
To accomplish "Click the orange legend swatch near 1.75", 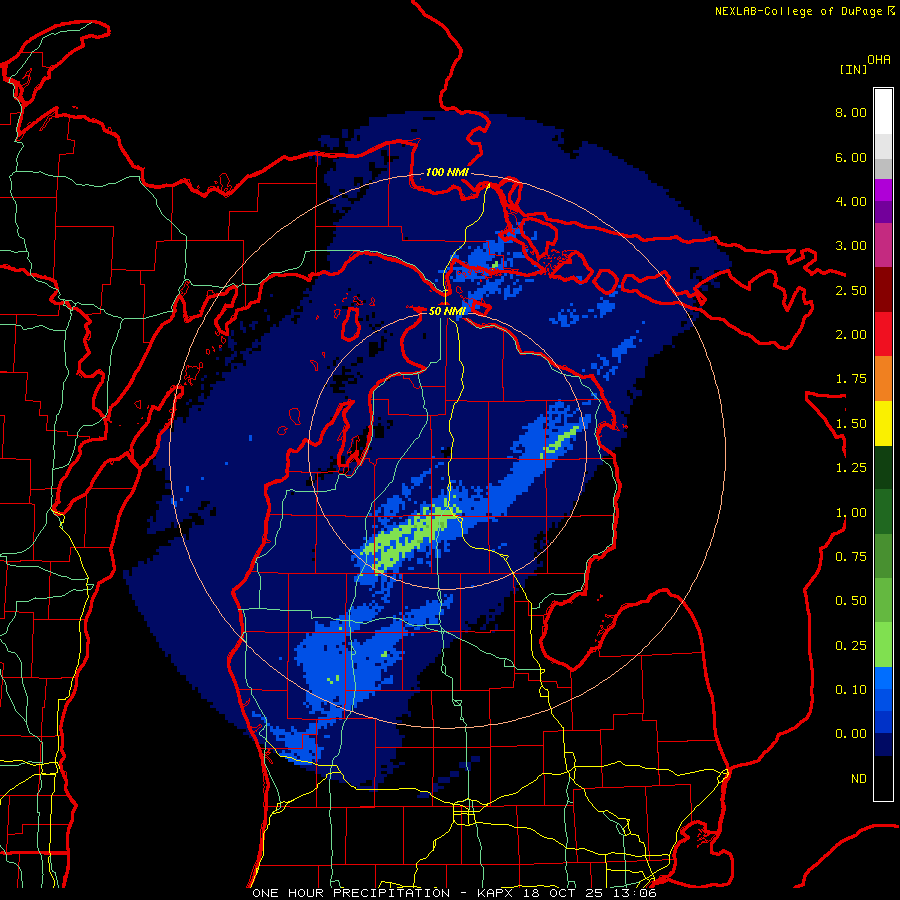I will pyautogui.click(x=883, y=379).
